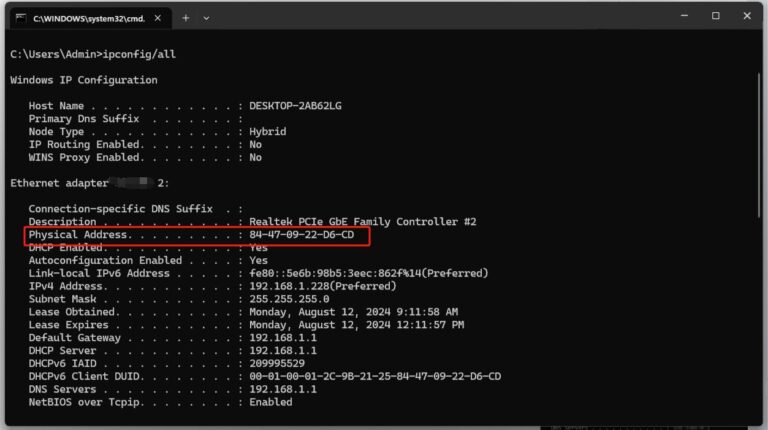Image resolution: width=768 pixels, height=430 pixels.
Task: Click the subnet mask 255.255.255.0
Action: (x=289, y=299)
